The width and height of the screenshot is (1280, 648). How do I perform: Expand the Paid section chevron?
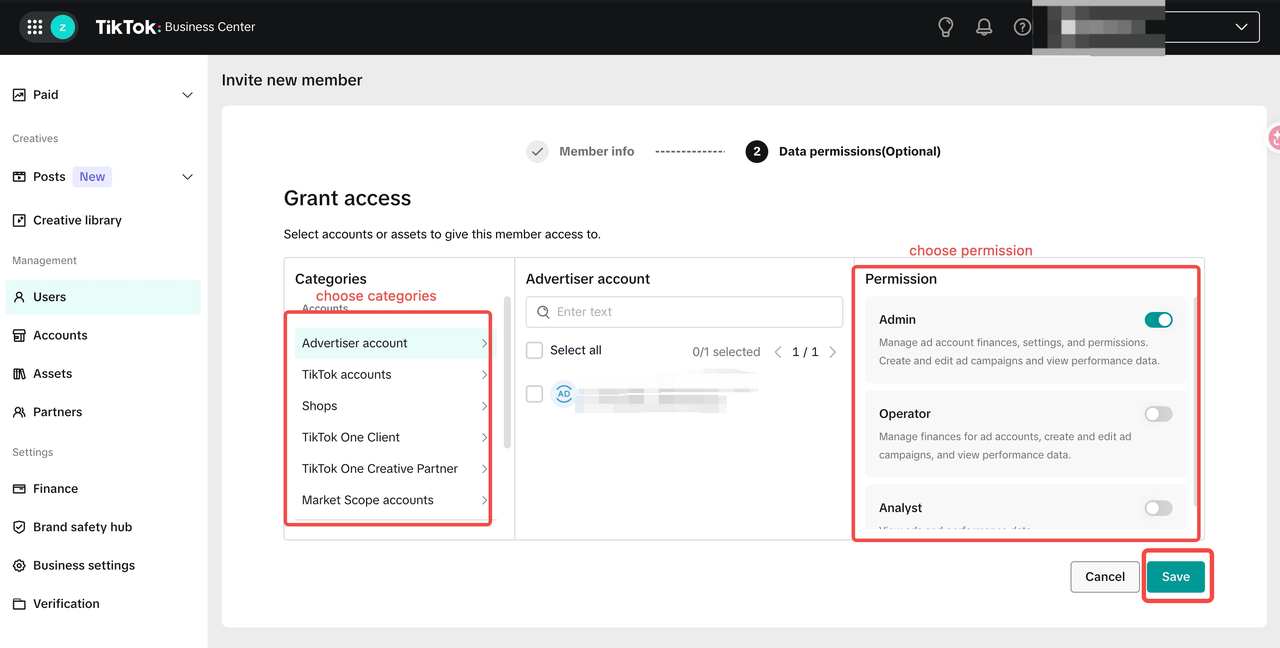(x=187, y=95)
